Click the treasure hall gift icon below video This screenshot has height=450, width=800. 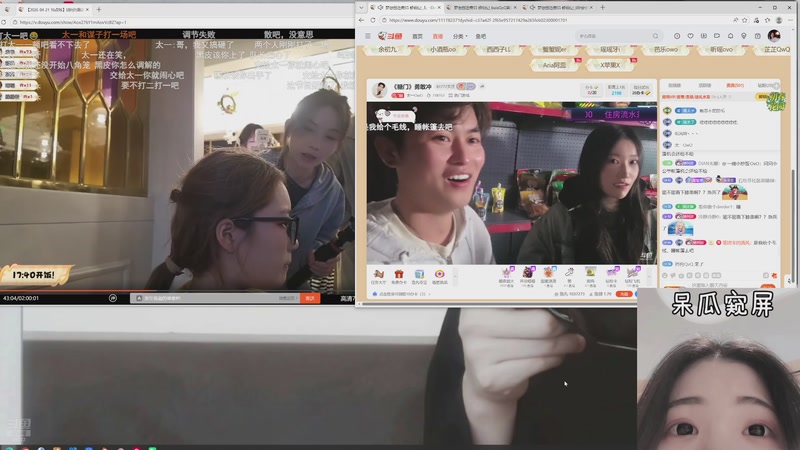pos(378,276)
